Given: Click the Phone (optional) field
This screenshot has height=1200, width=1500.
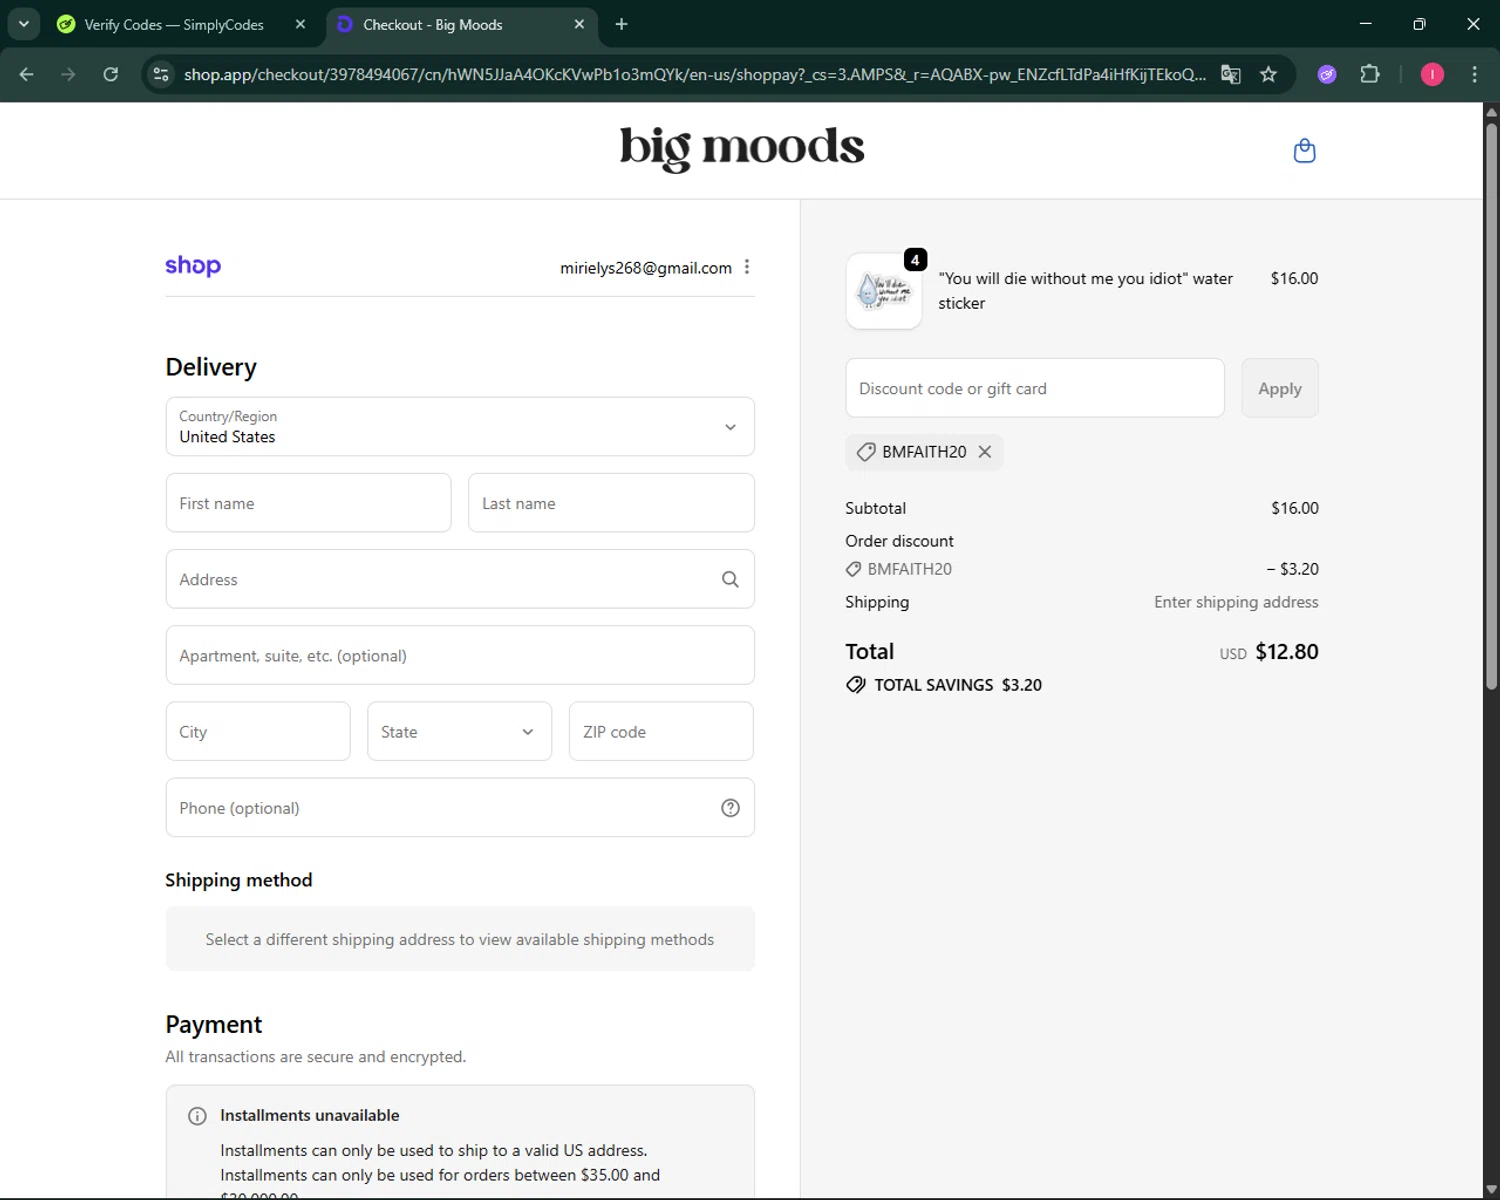Looking at the screenshot, I should pos(460,808).
